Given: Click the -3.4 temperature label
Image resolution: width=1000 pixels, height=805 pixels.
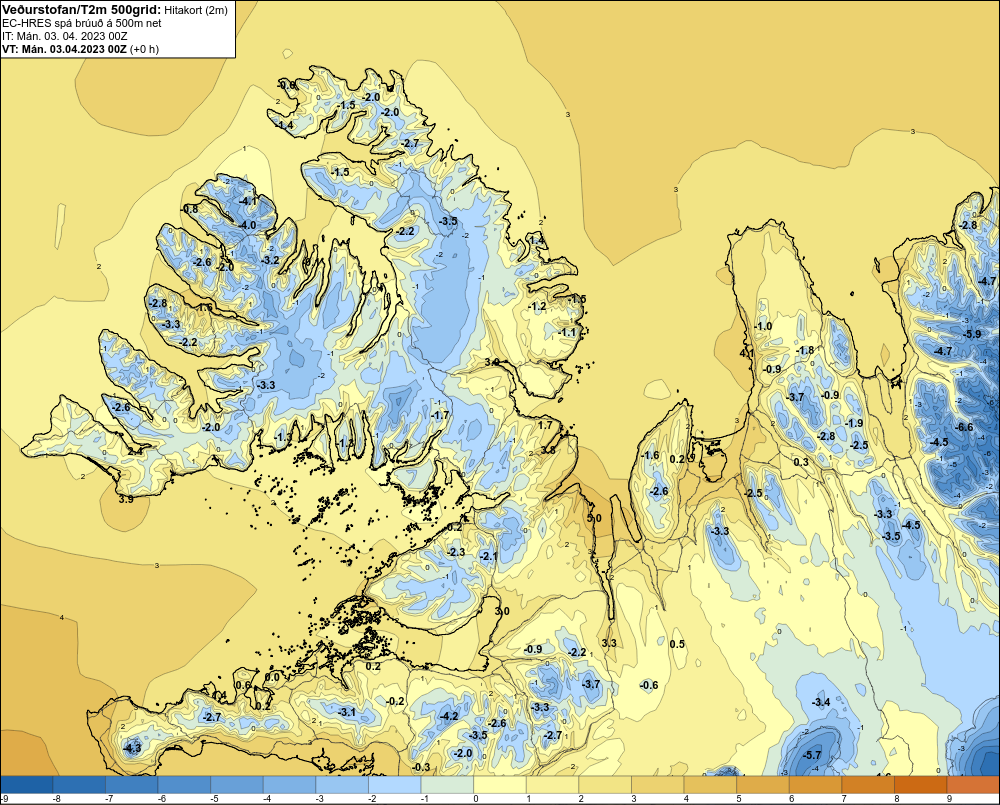Looking at the screenshot, I should click(x=821, y=702).
